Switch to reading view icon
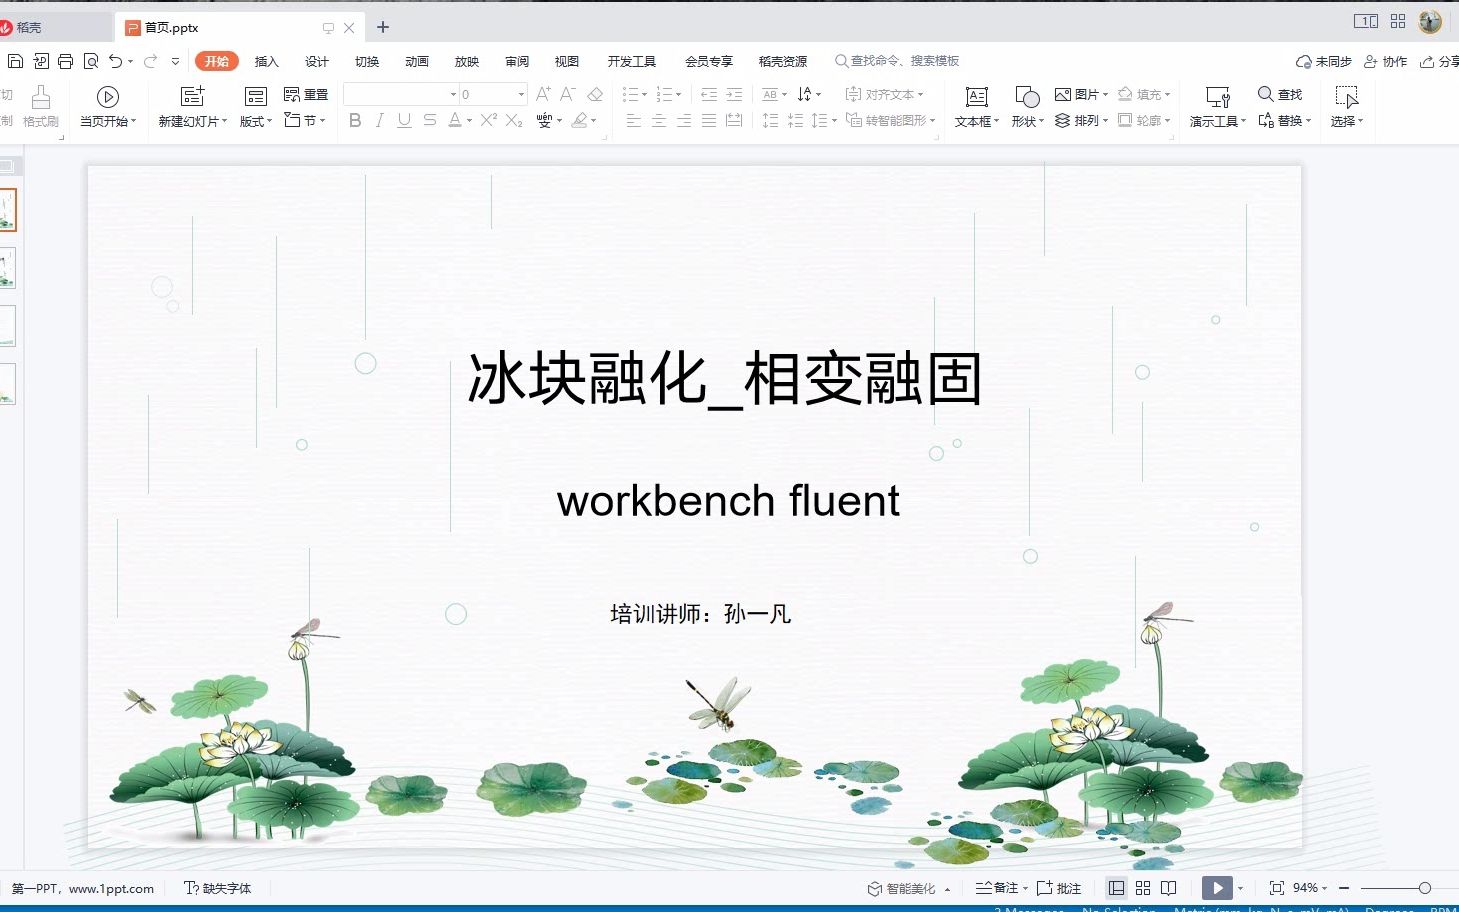Viewport: 1459px width, 912px height. pyautogui.click(x=1168, y=888)
